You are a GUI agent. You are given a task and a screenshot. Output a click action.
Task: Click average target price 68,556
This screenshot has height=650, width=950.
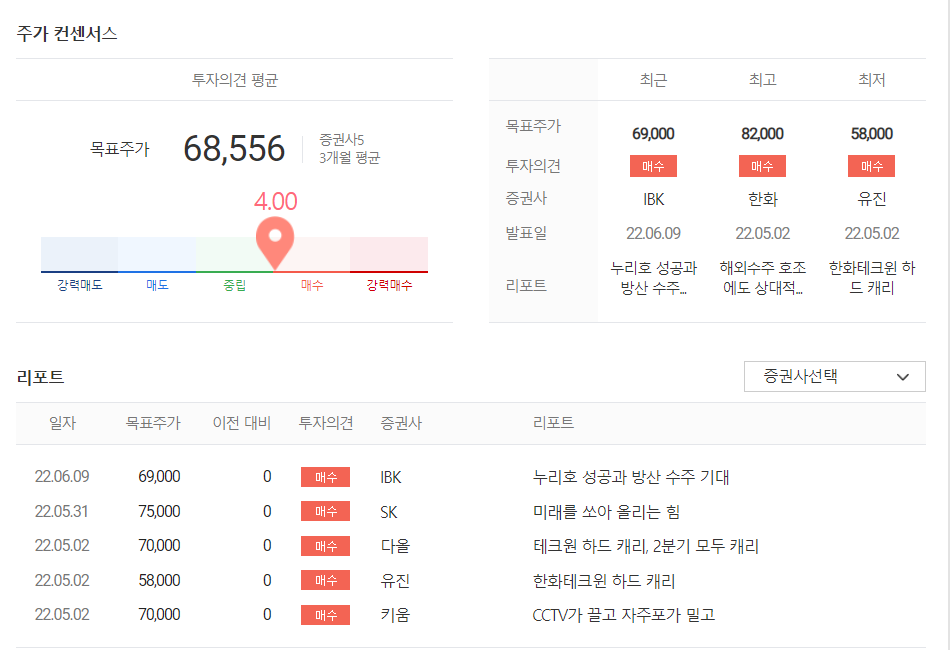tap(234, 149)
